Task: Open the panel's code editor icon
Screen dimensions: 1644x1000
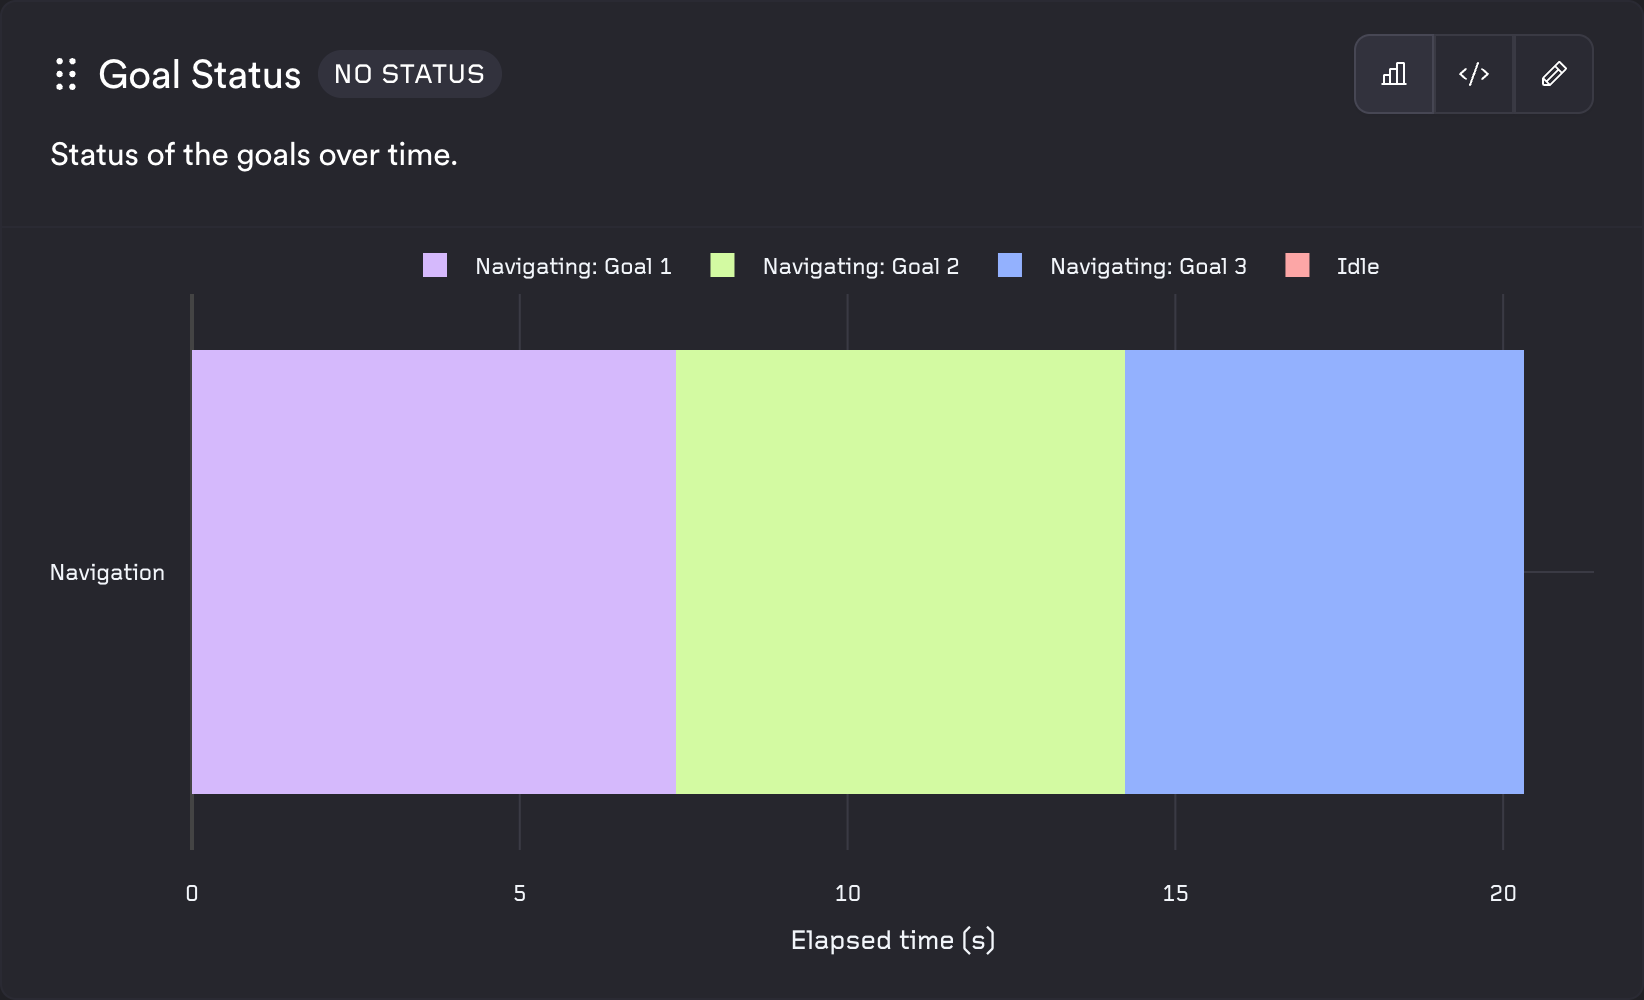Action: coord(1474,73)
